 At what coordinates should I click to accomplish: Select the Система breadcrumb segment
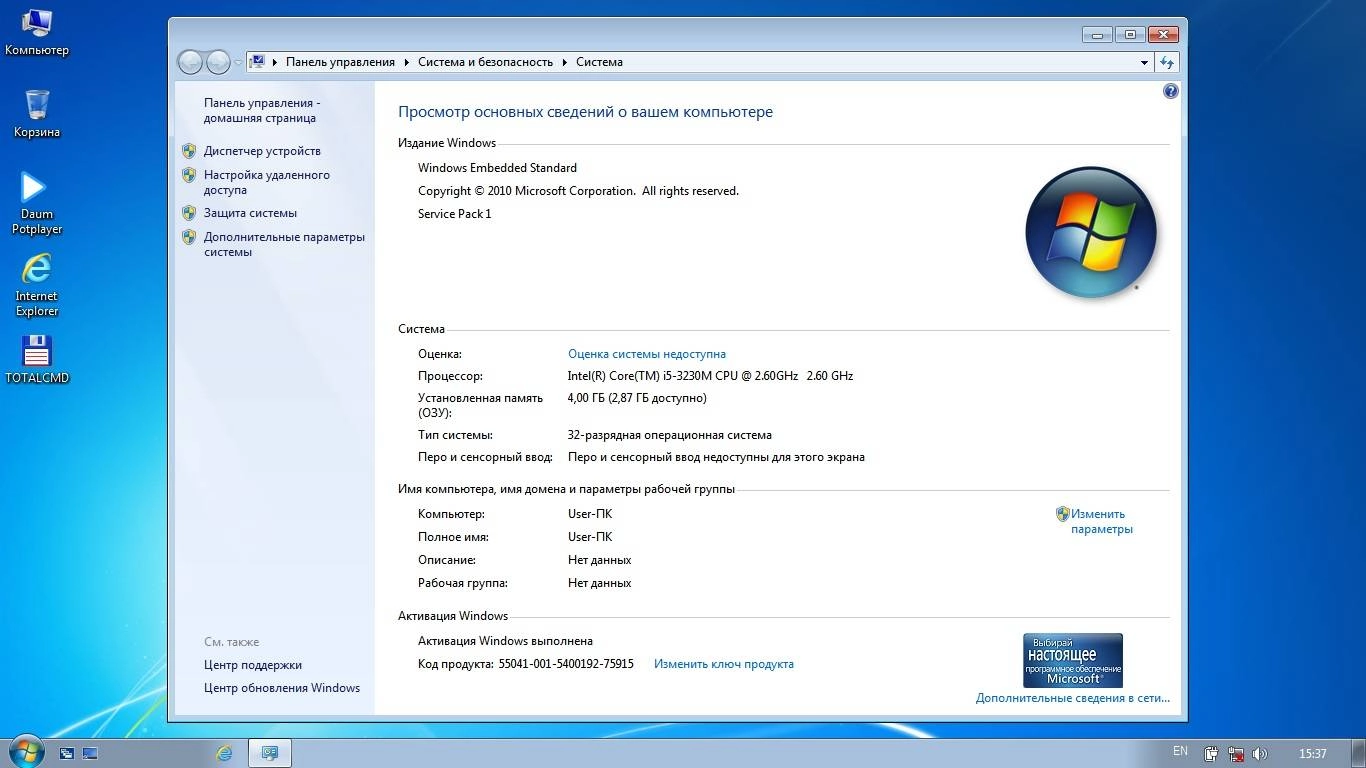(x=599, y=62)
